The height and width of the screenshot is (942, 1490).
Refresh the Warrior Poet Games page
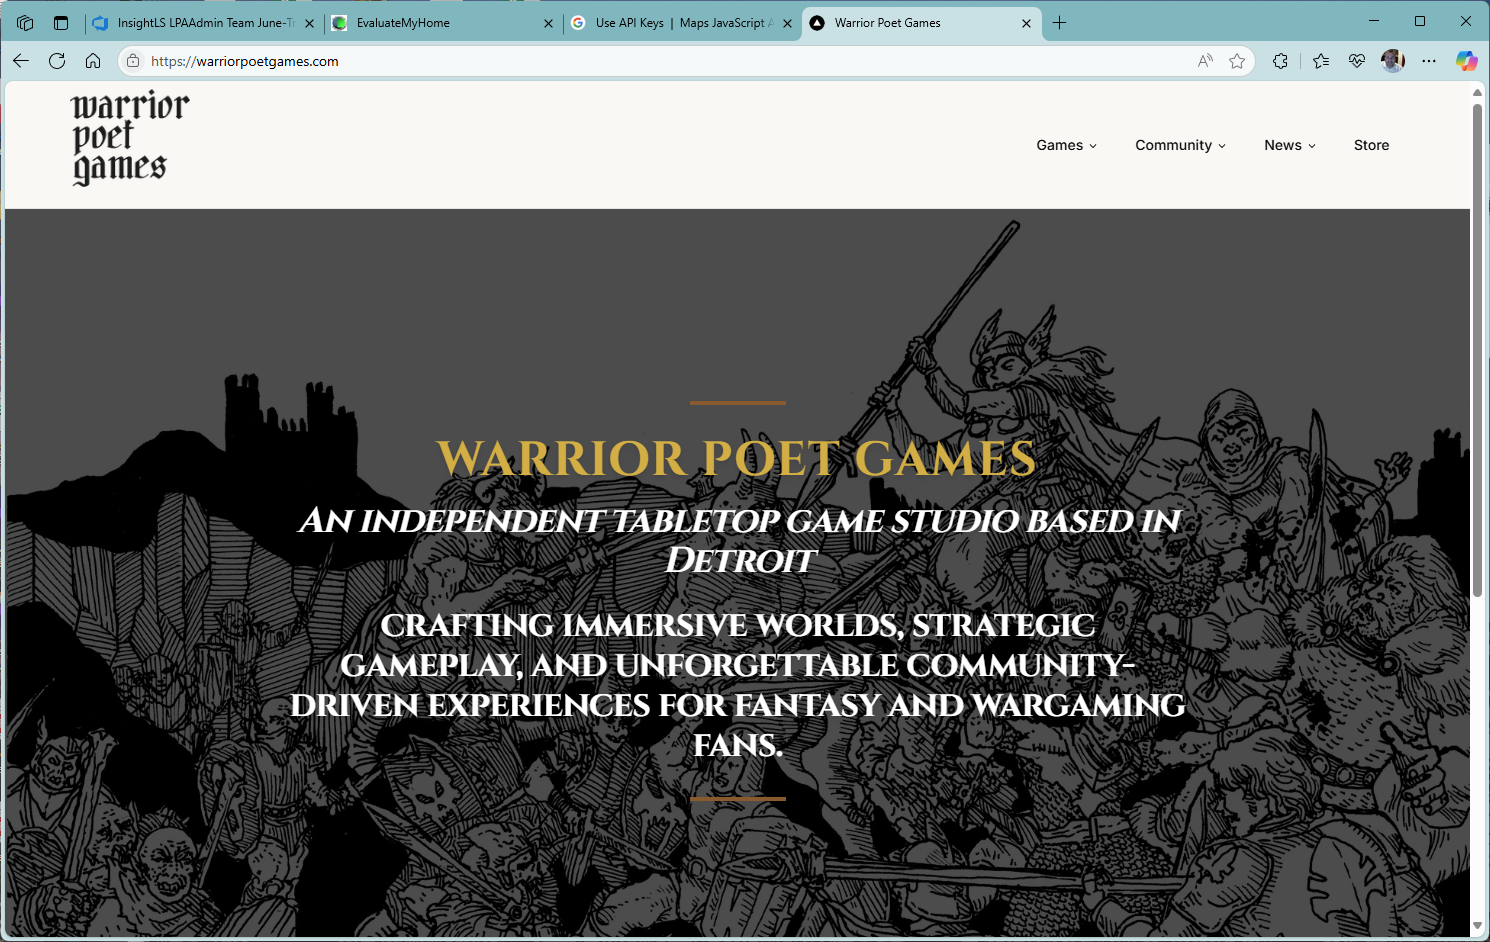pyautogui.click(x=57, y=61)
